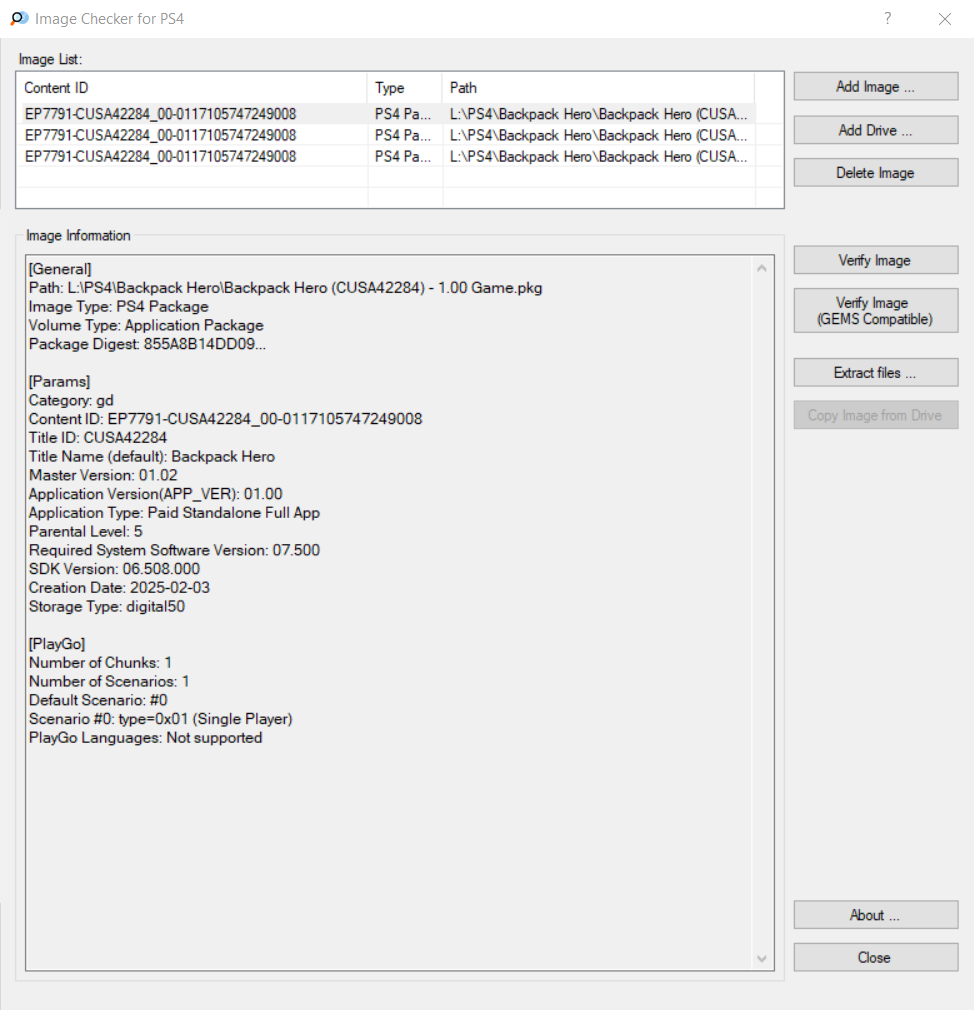
Task: Click the [General] section heading
Action: pyautogui.click(x=60, y=269)
